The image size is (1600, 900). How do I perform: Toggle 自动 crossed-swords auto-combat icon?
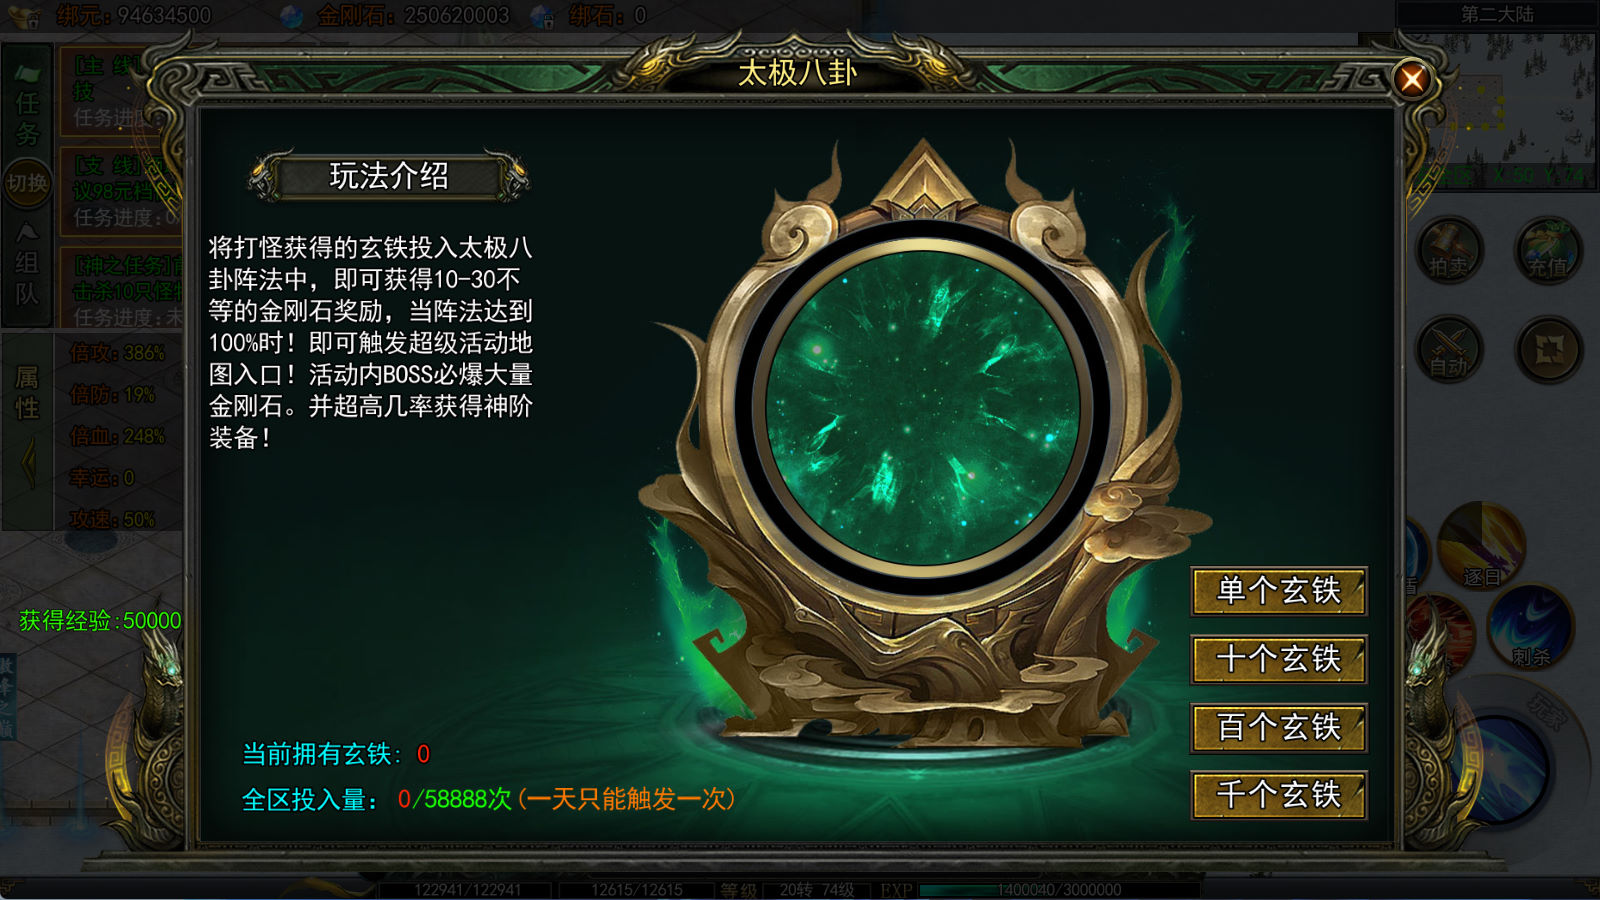tap(1449, 350)
